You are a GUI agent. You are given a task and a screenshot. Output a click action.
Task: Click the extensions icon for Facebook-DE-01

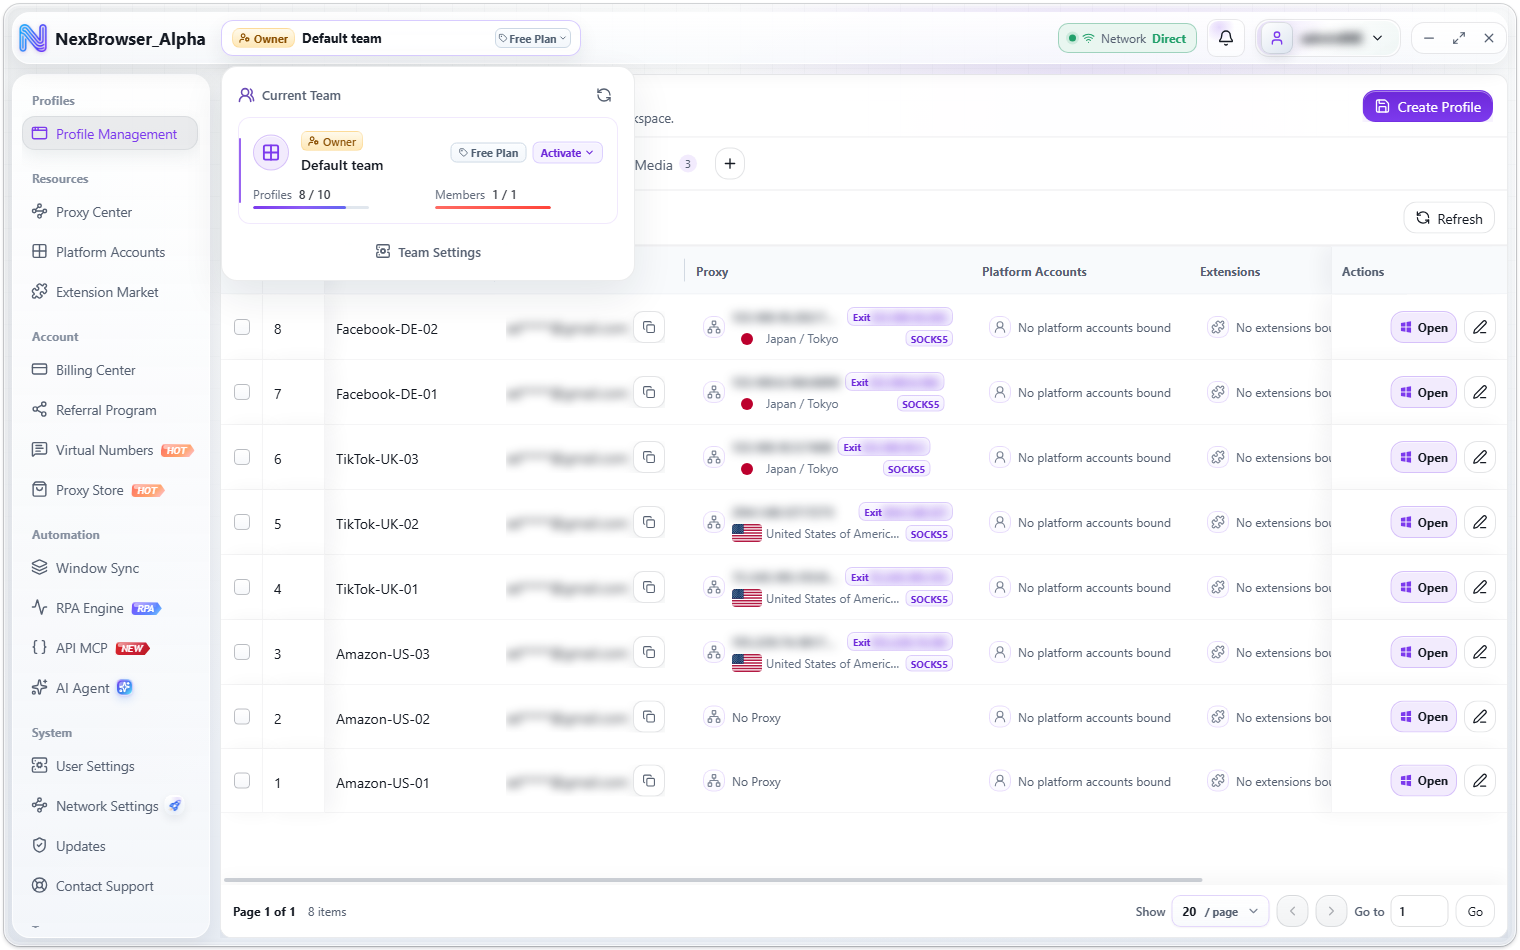point(1218,392)
